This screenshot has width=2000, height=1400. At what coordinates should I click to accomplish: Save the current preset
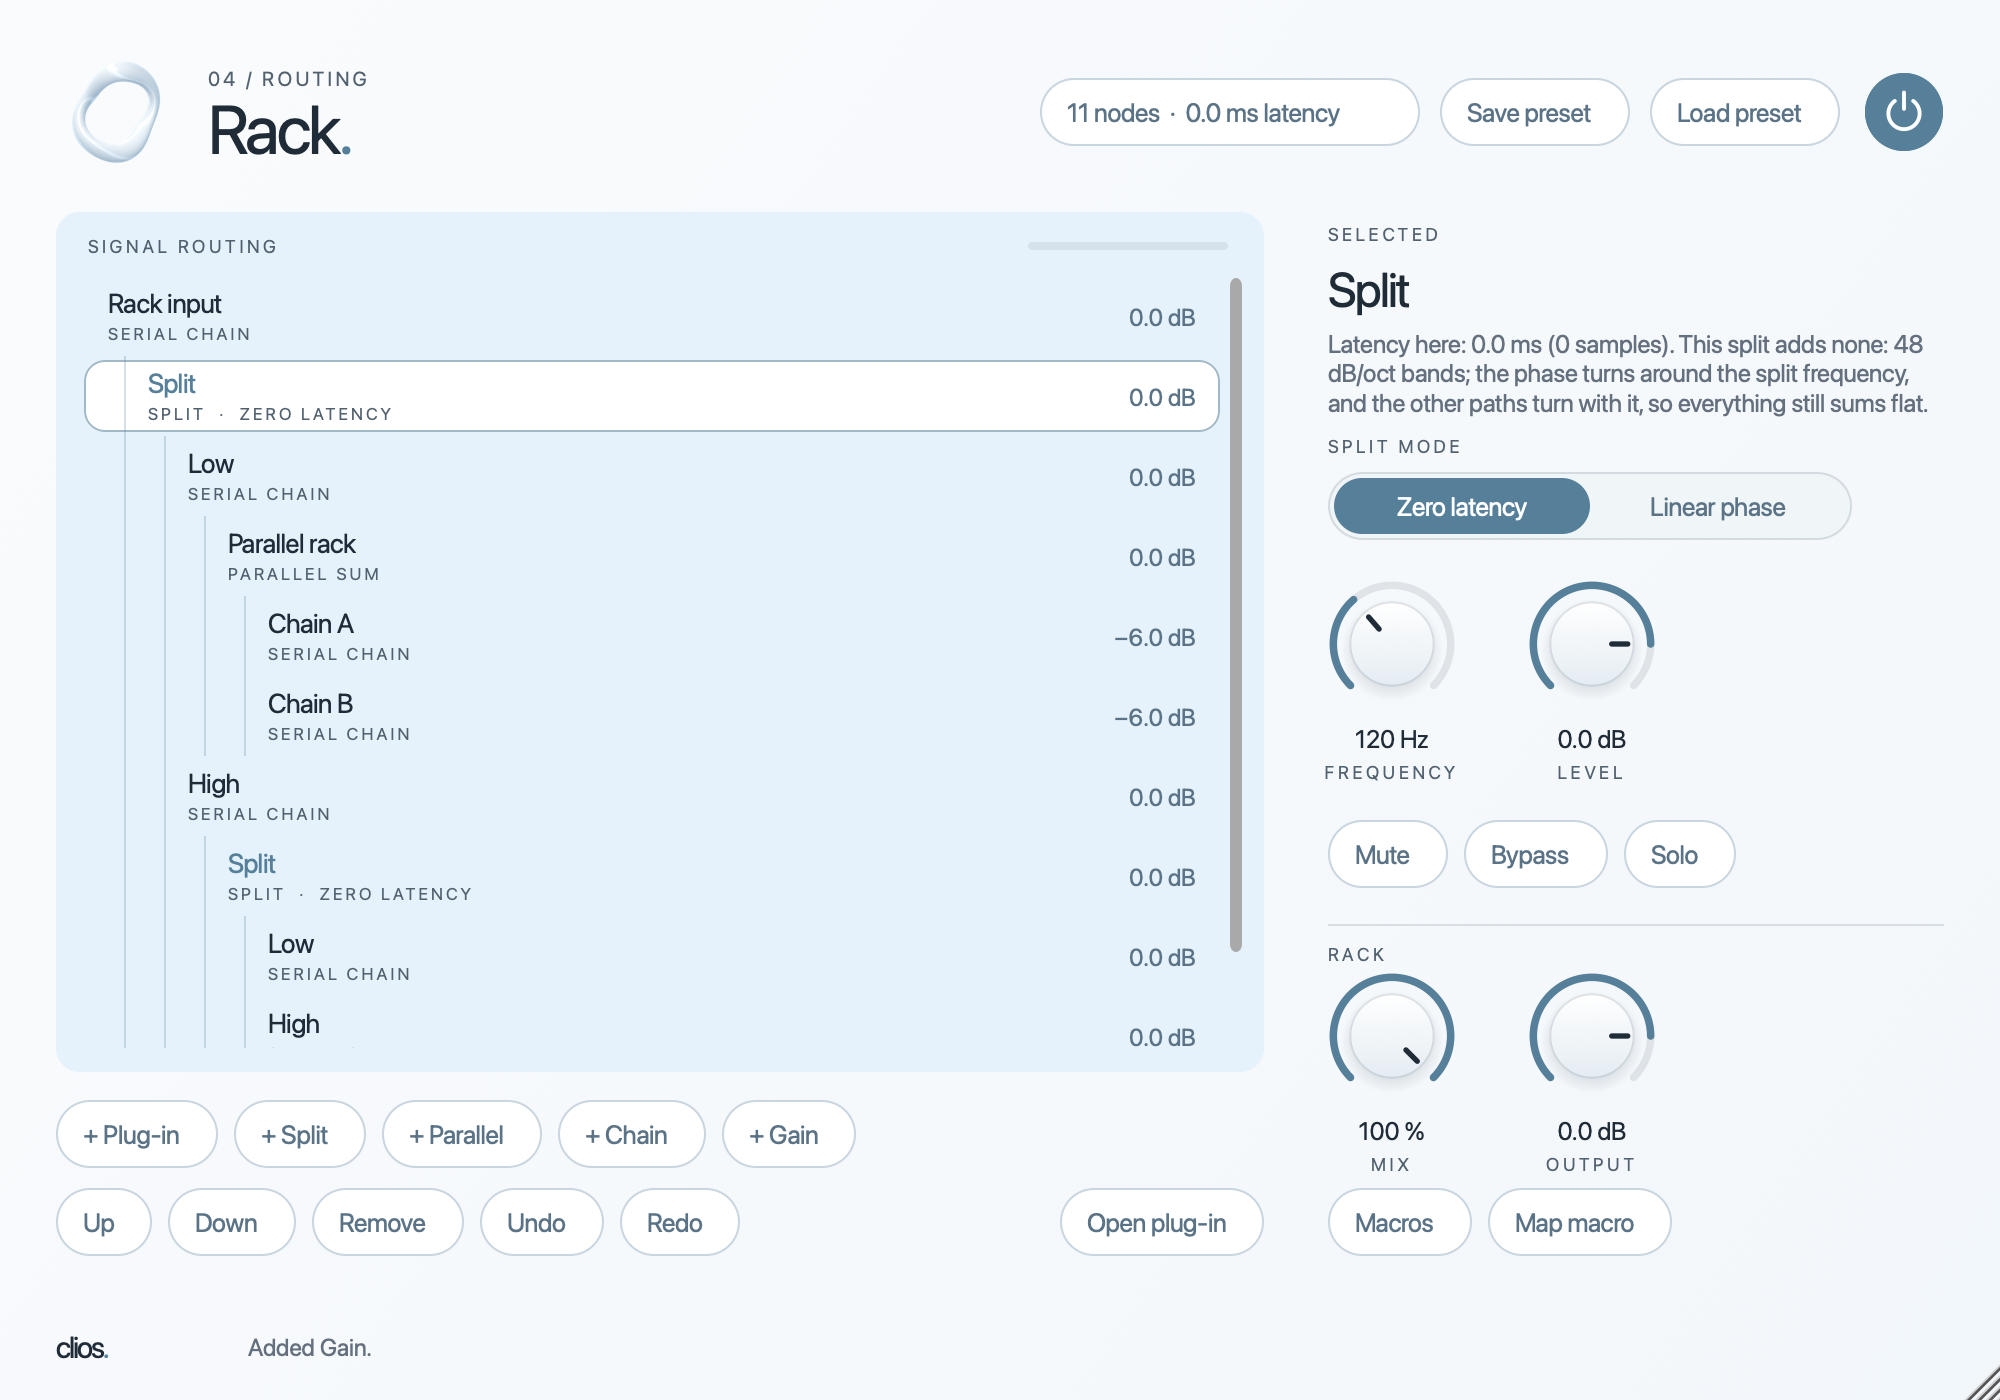click(1534, 113)
